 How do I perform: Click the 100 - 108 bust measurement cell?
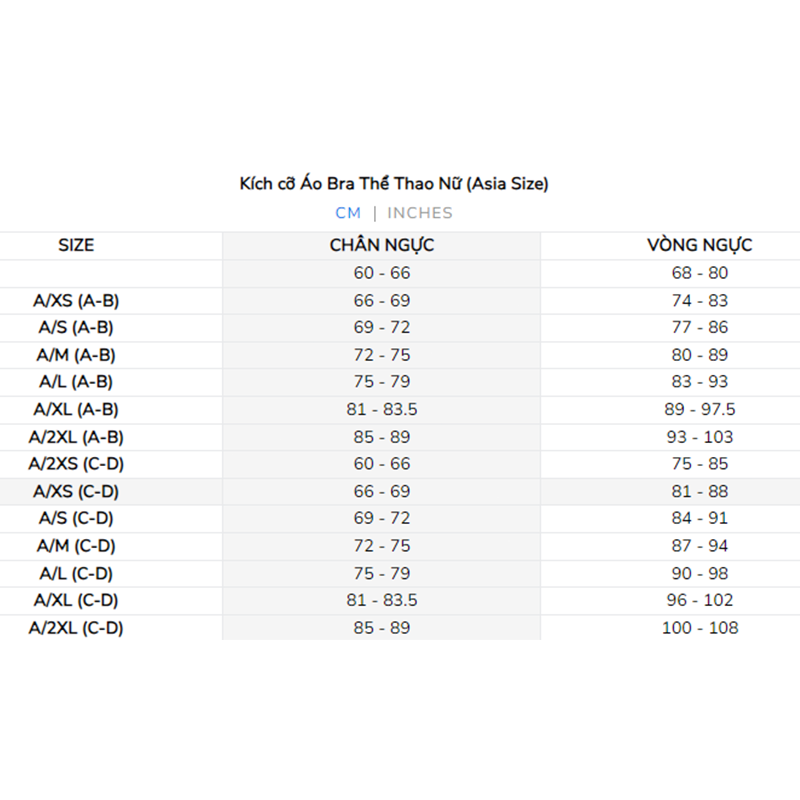700,628
